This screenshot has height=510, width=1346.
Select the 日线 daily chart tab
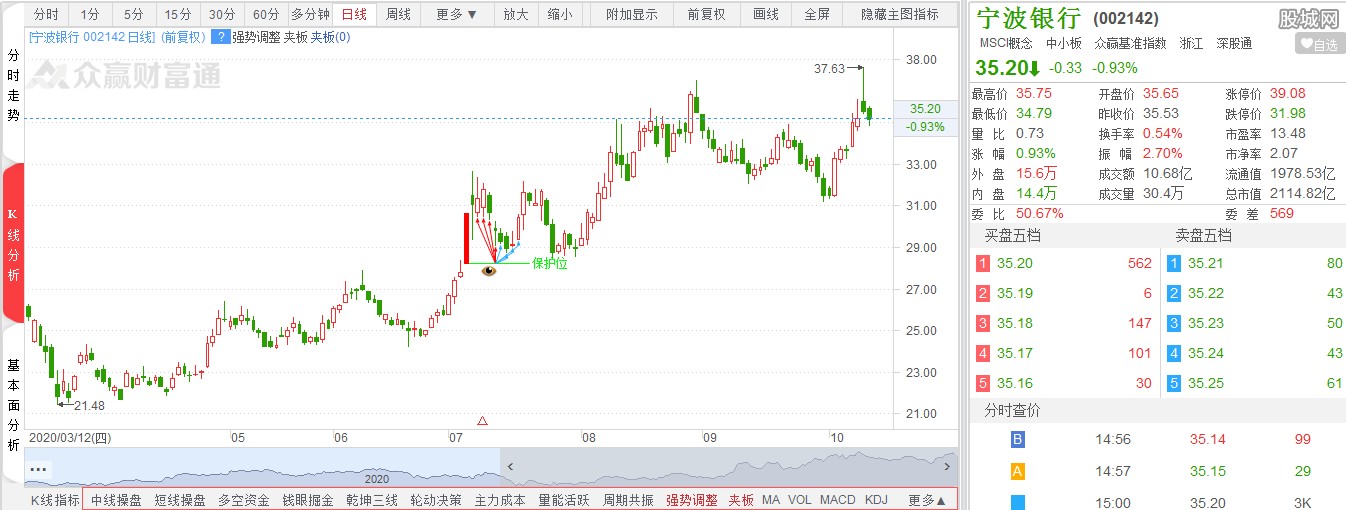pyautogui.click(x=354, y=15)
